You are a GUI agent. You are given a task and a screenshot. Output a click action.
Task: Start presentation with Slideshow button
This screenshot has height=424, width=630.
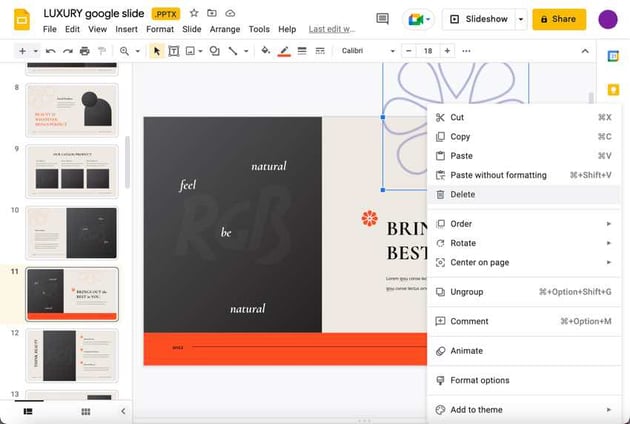[x=479, y=19]
